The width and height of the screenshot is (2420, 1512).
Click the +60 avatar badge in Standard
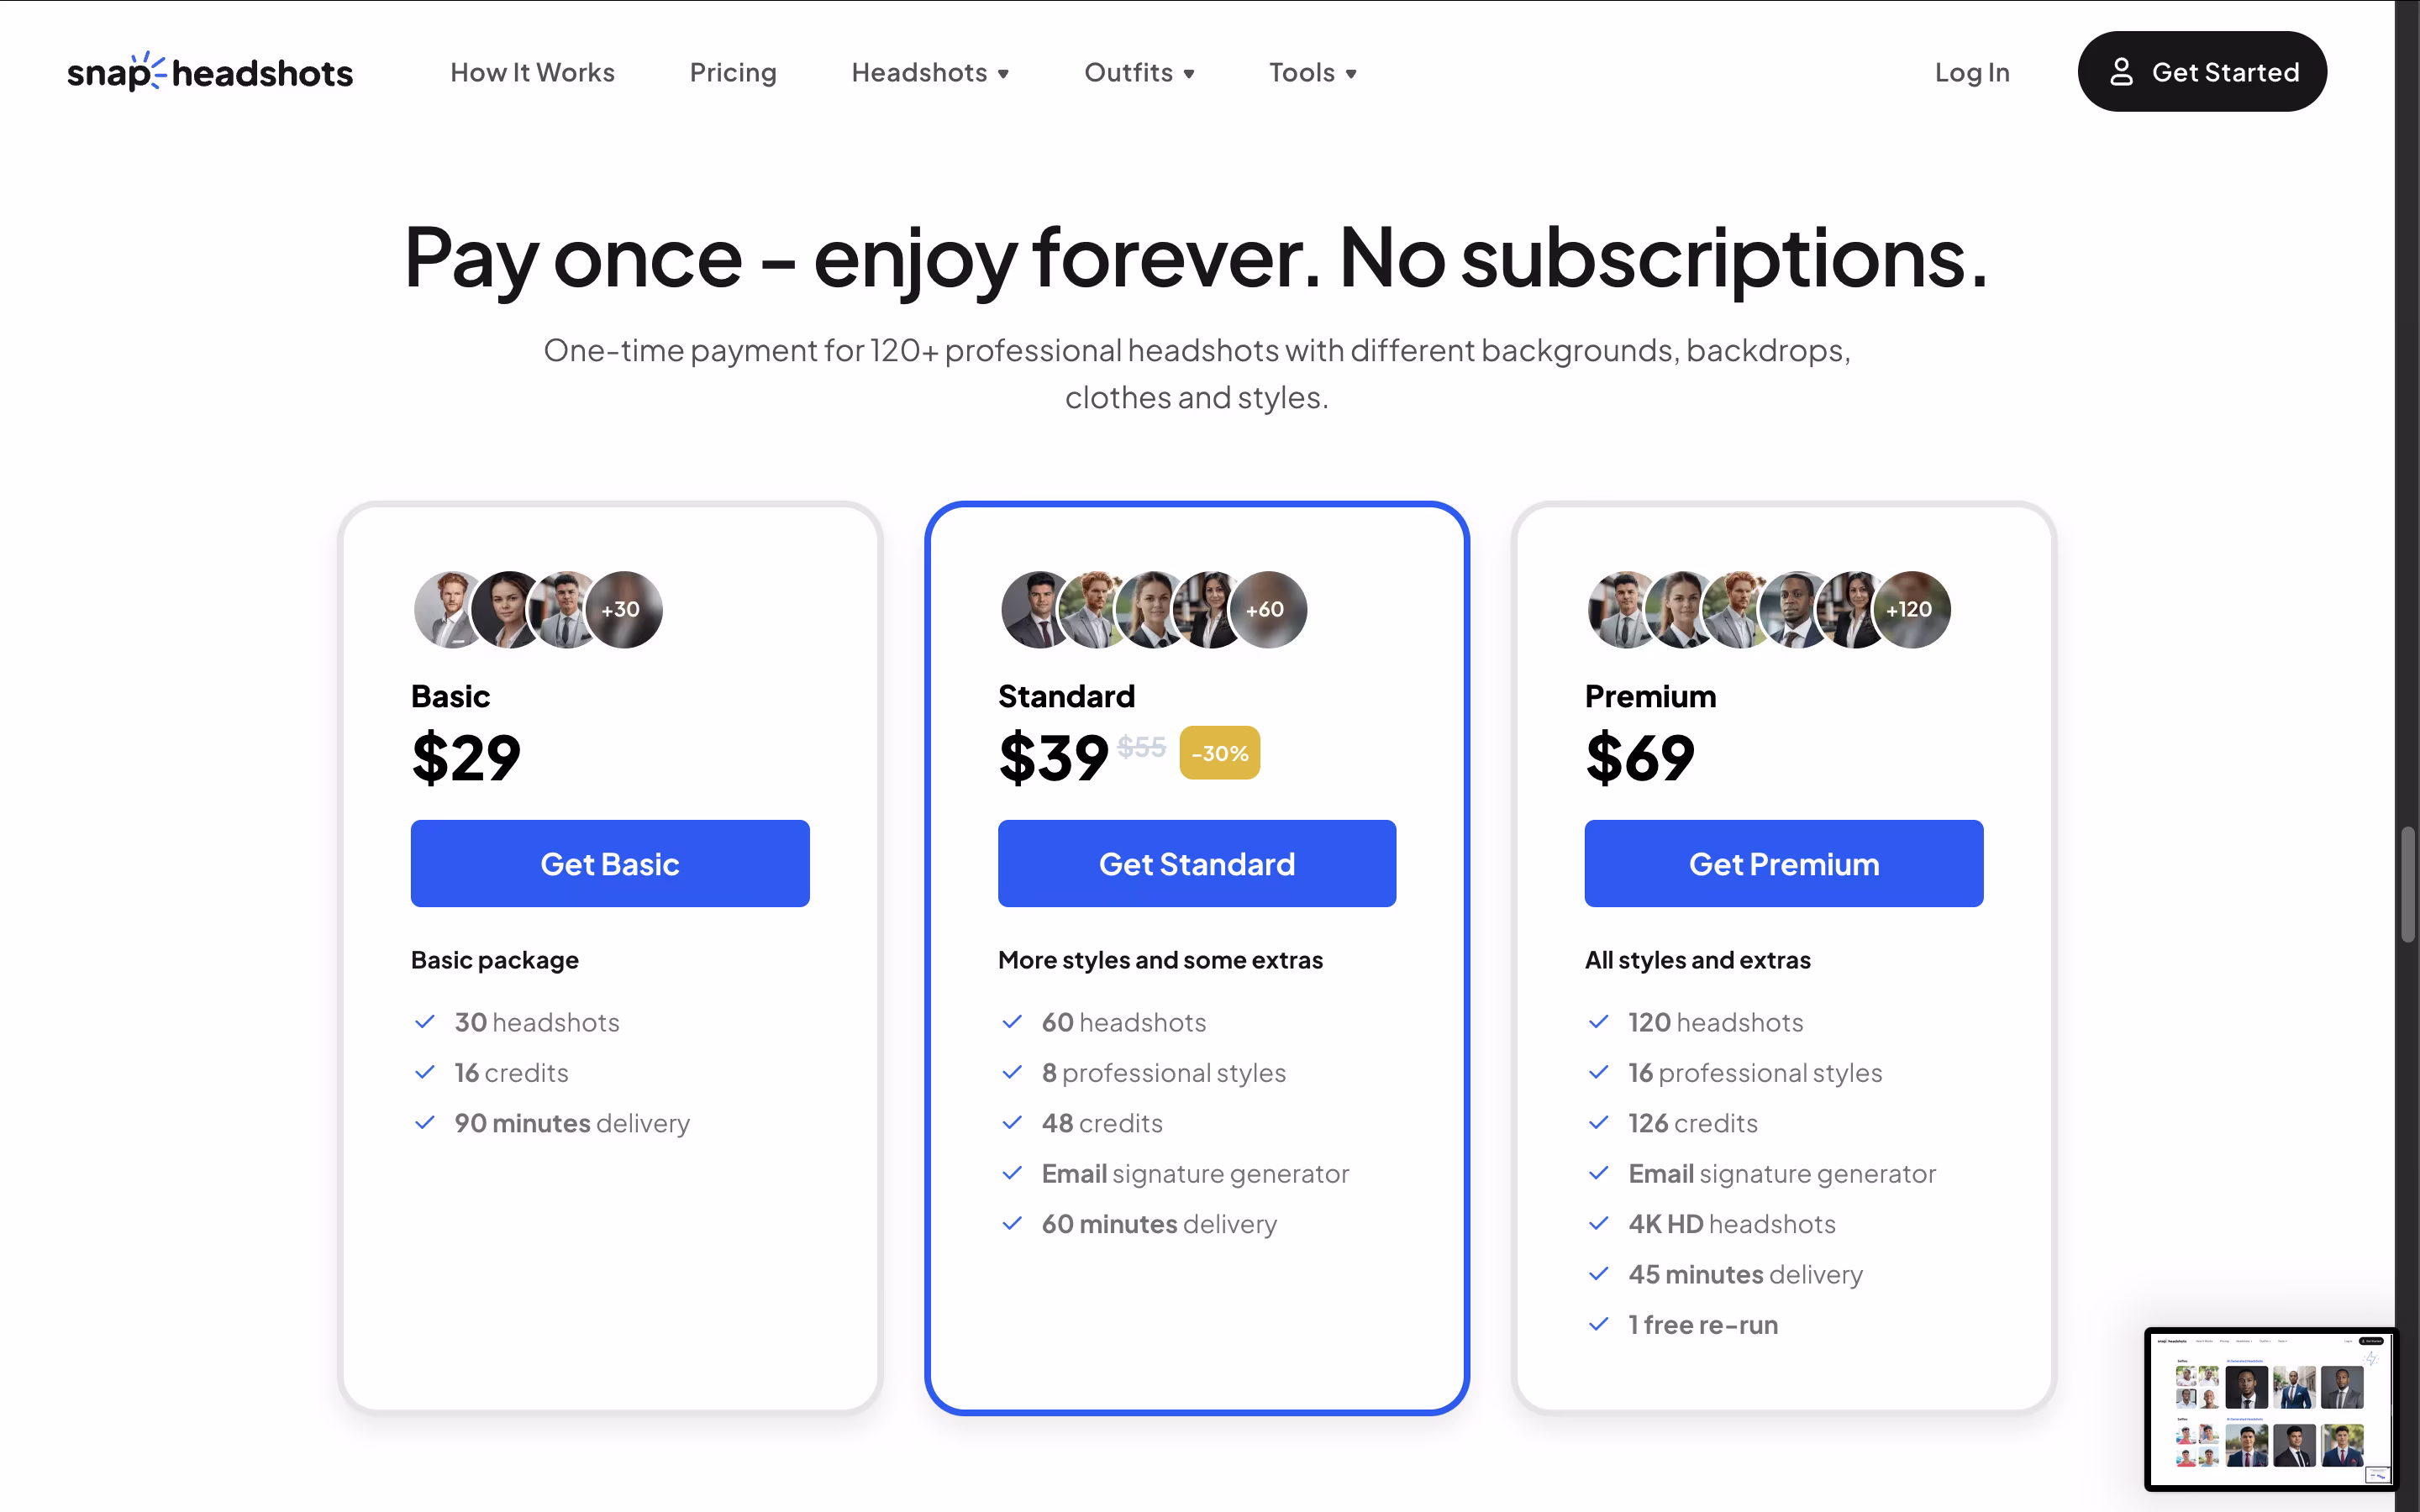pyautogui.click(x=1267, y=609)
